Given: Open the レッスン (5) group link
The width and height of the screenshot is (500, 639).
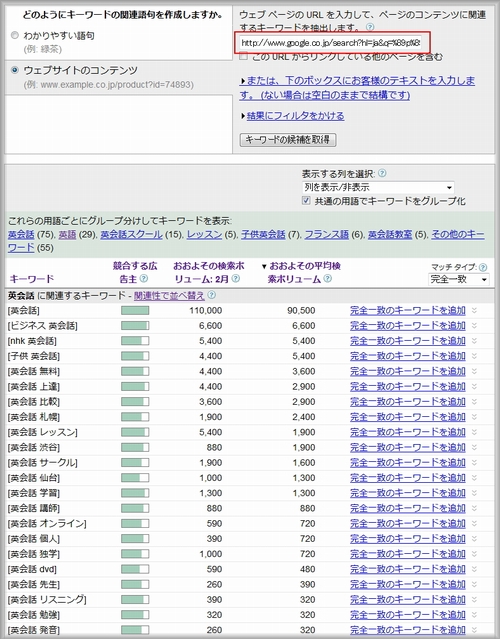Looking at the screenshot, I should (x=204, y=234).
